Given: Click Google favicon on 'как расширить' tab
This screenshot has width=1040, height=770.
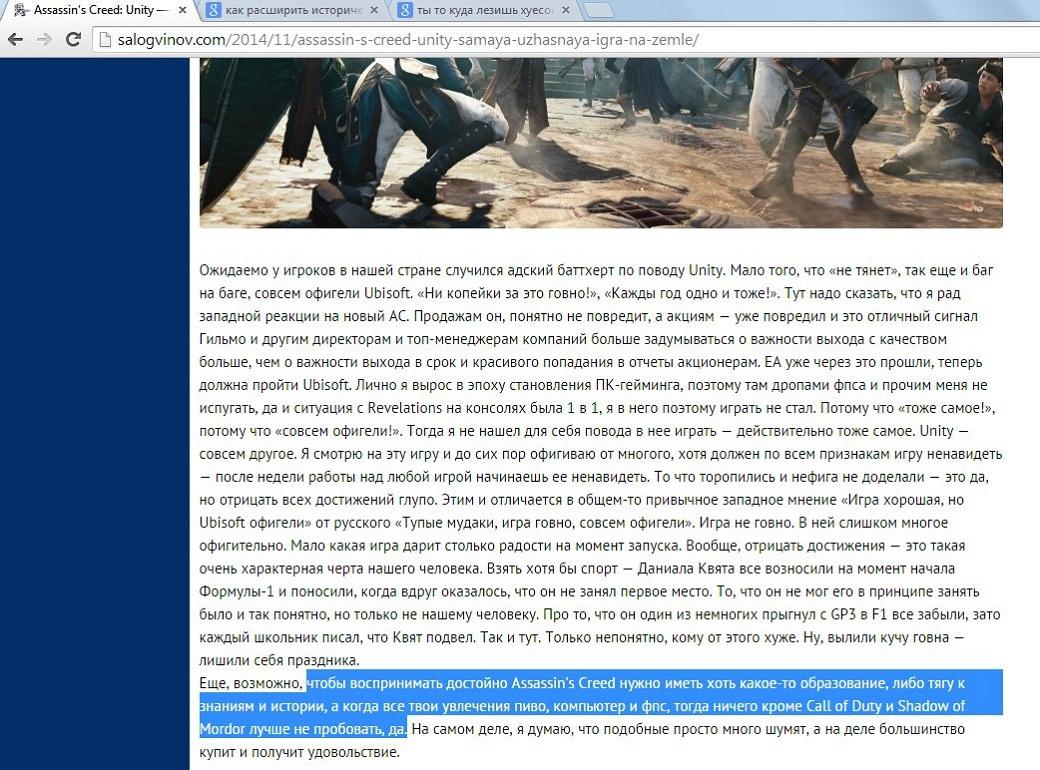Looking at the screenshot, I should click(213, 10).
